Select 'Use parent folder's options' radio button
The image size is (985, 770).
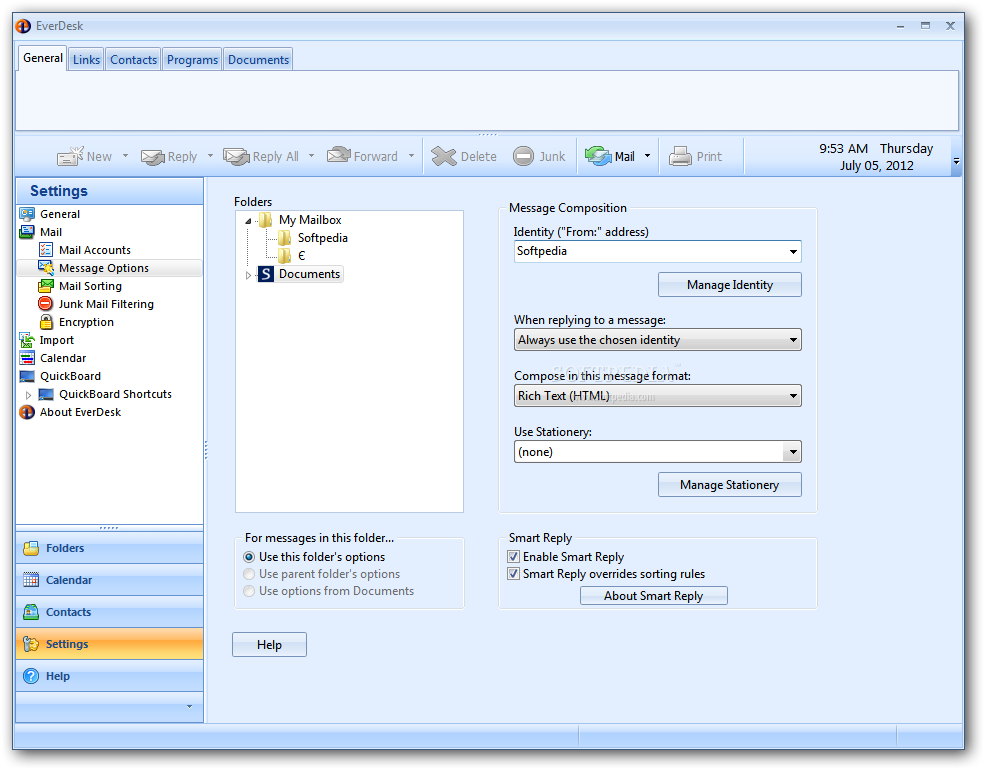pyautogui.click(x=249, y=574)
